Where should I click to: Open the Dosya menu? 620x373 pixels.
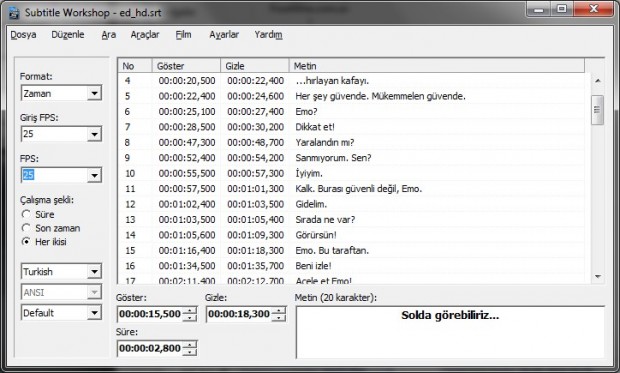coord(23,35)
